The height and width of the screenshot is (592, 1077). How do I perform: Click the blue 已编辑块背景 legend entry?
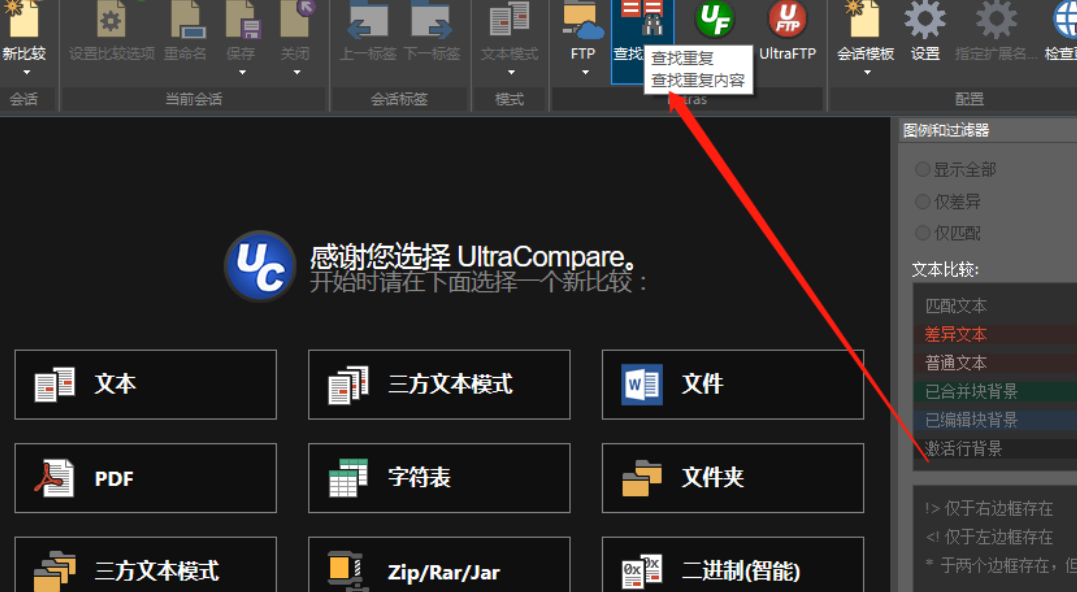click(995, 420)
